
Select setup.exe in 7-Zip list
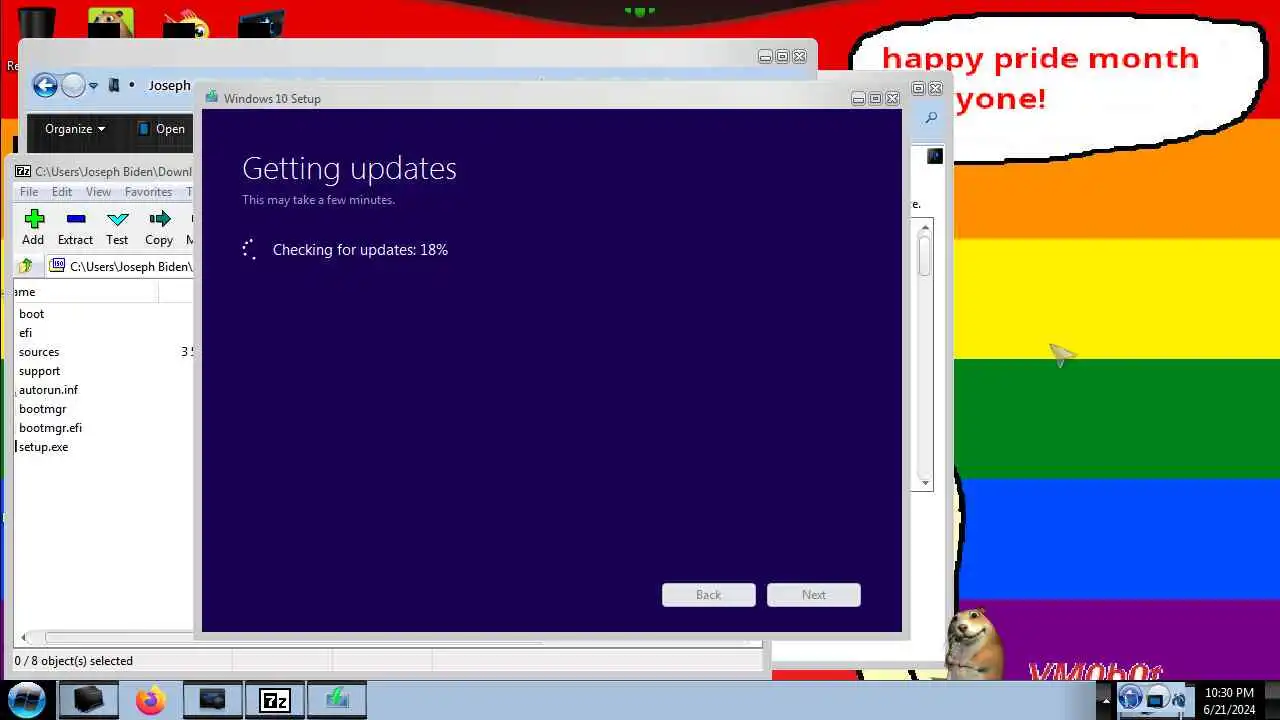pos(43,447)
